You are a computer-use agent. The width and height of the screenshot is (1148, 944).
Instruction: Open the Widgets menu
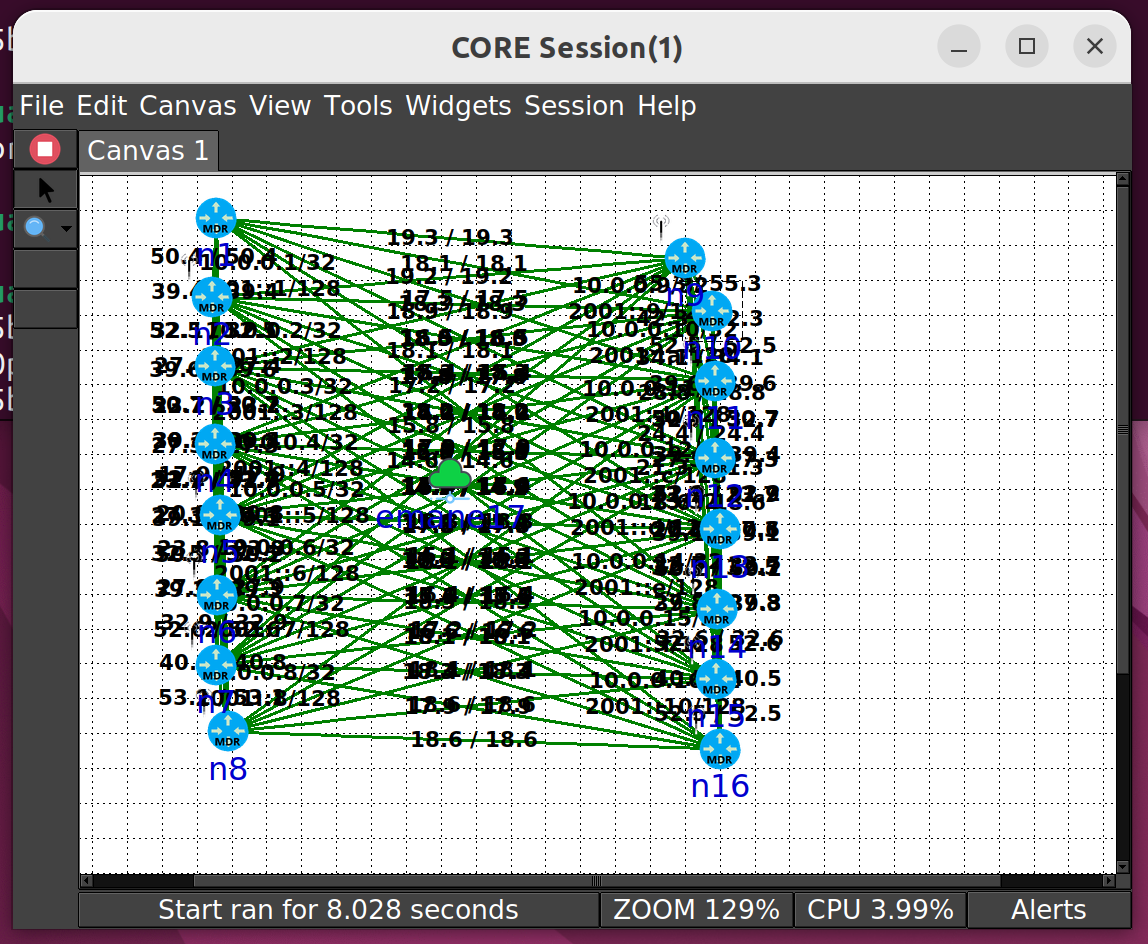(457, 105)
